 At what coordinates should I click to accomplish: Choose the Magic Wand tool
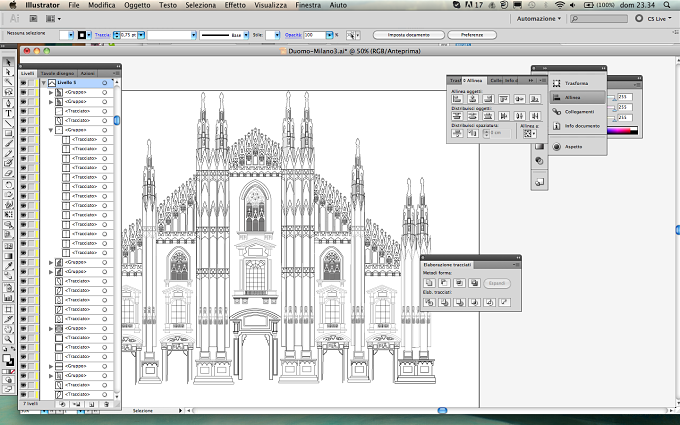click(x=8, y=82)
